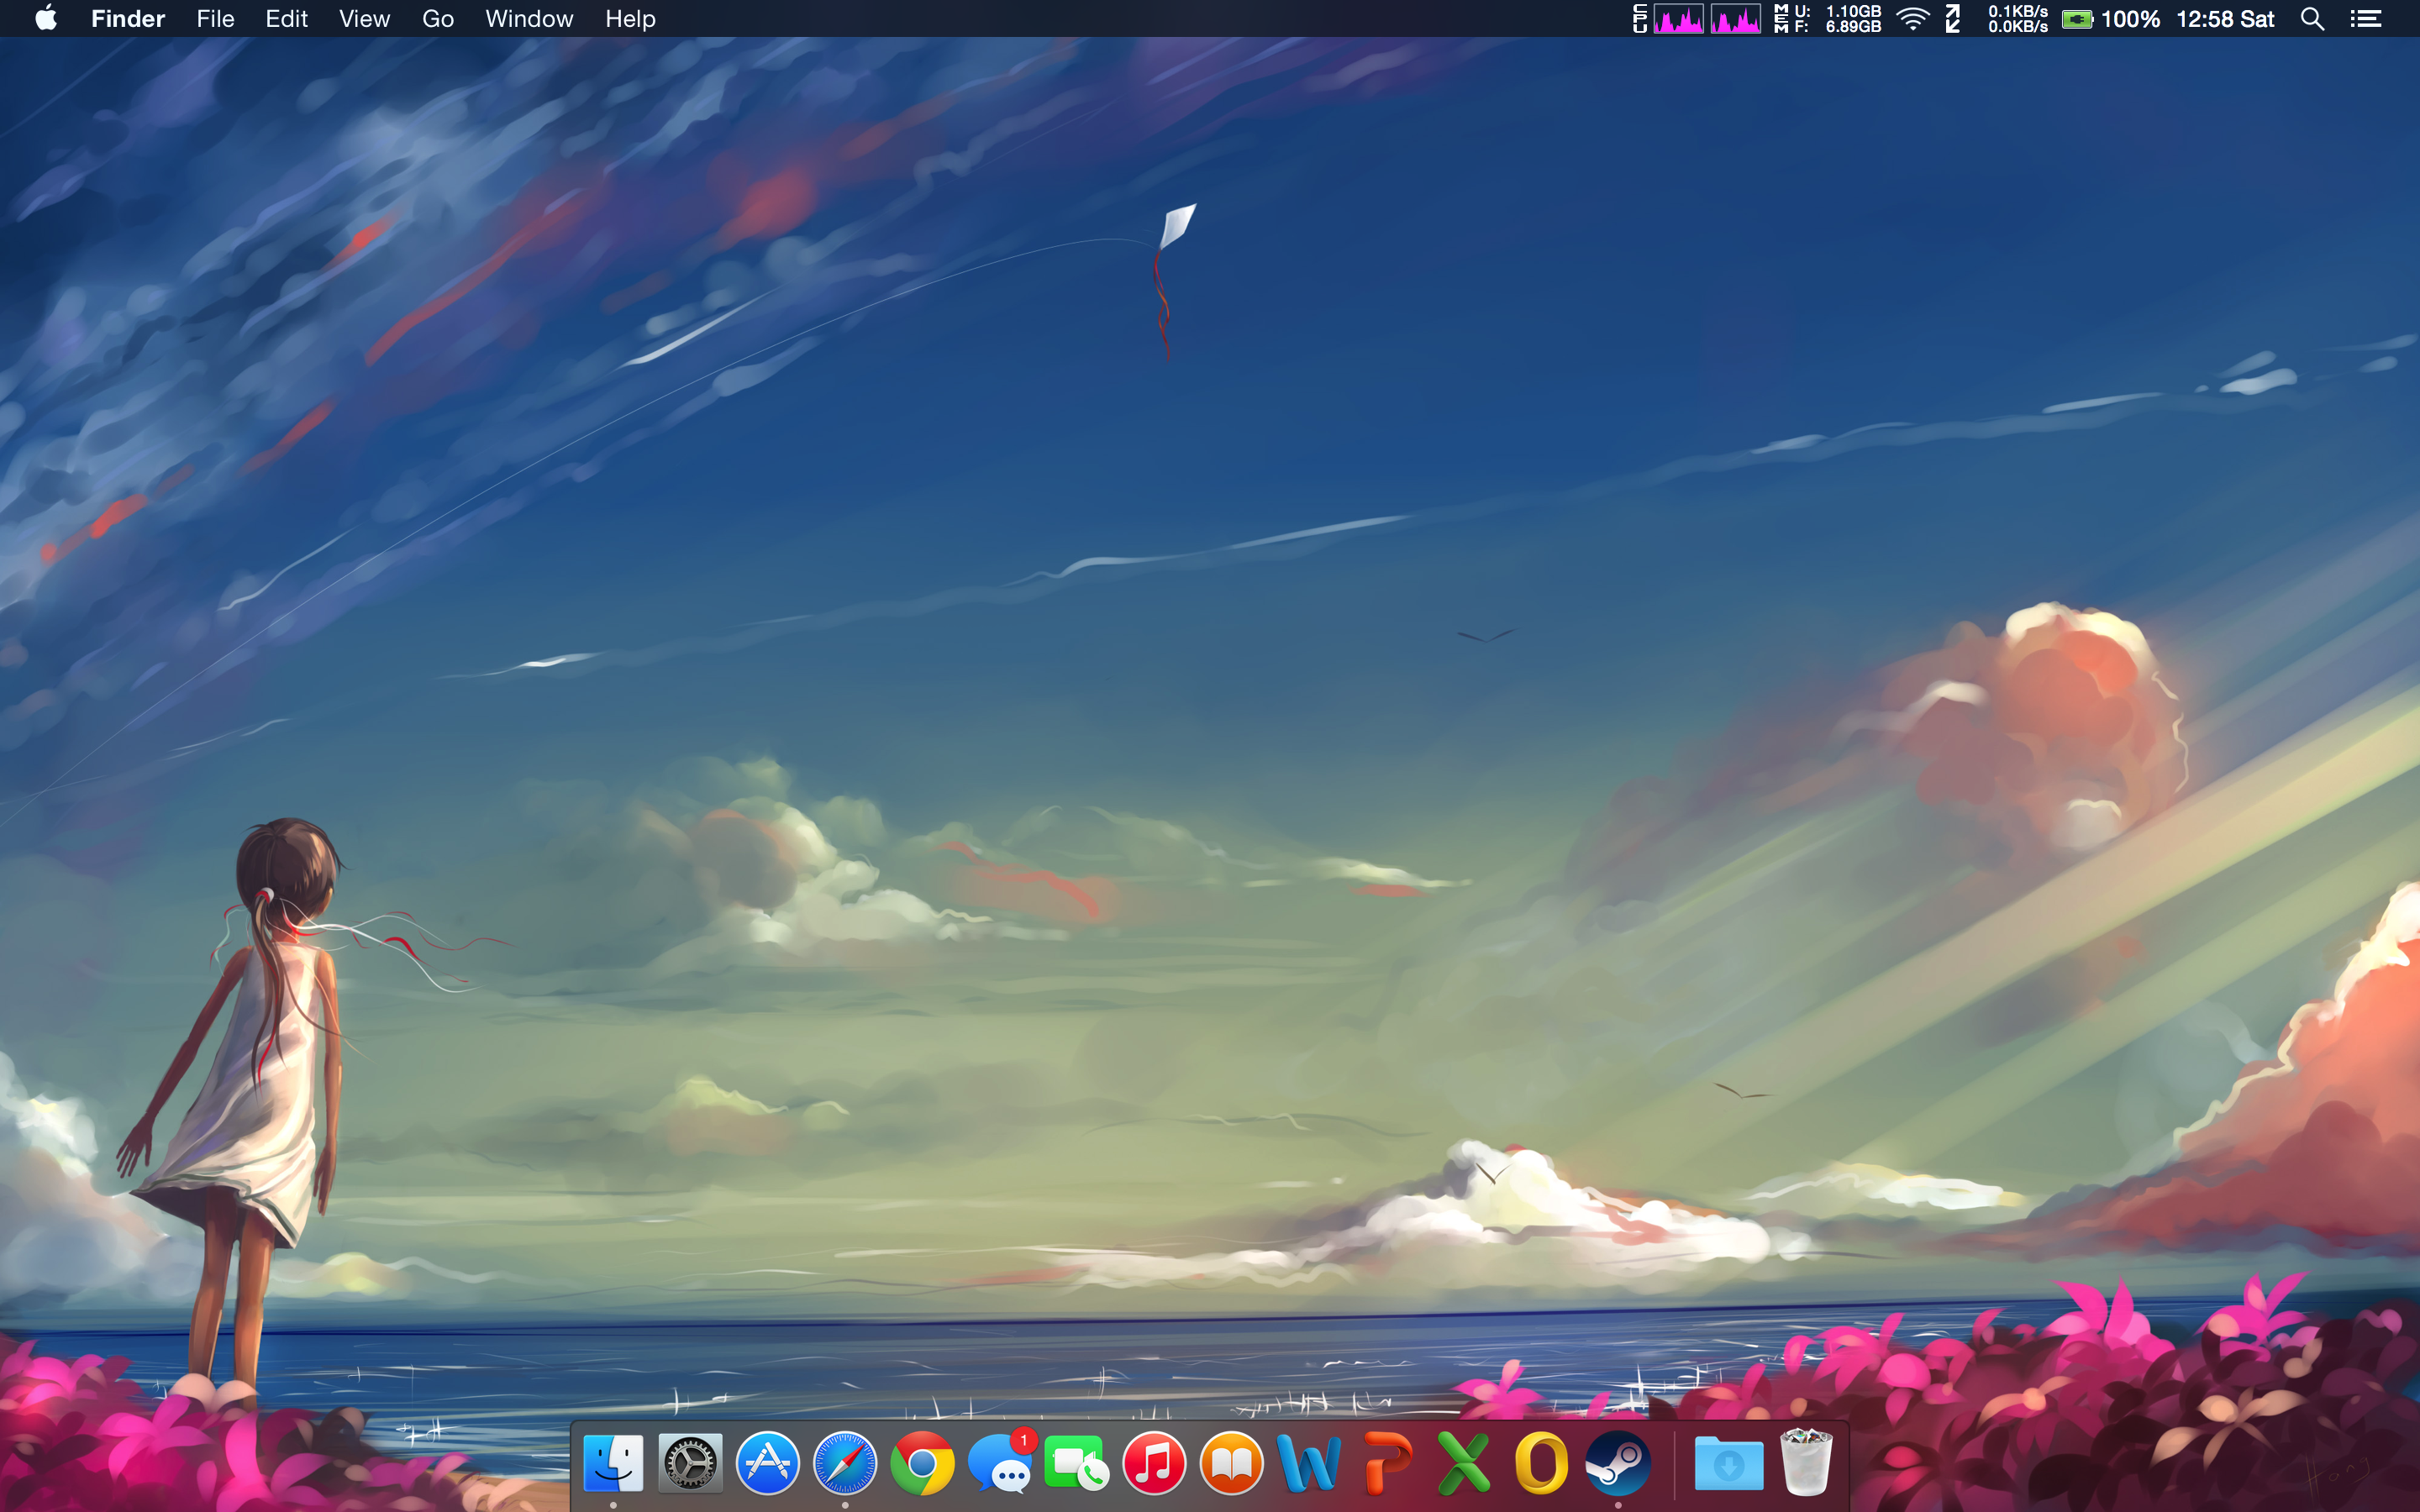Open the Trash in Dock
Image resolution: width=2420 pixels, height=1512 pixels.
point(1806,1463)
